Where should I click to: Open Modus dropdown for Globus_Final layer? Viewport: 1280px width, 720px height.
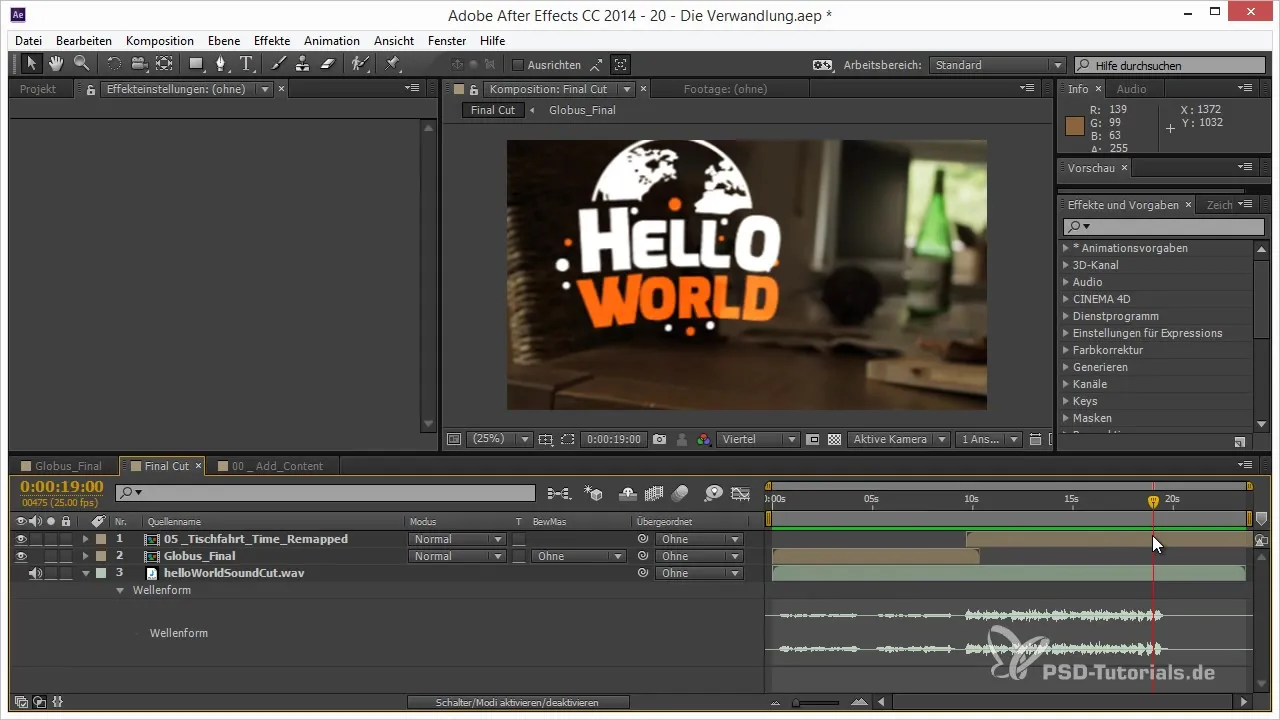pyautogui.click(x=456, y=556)
